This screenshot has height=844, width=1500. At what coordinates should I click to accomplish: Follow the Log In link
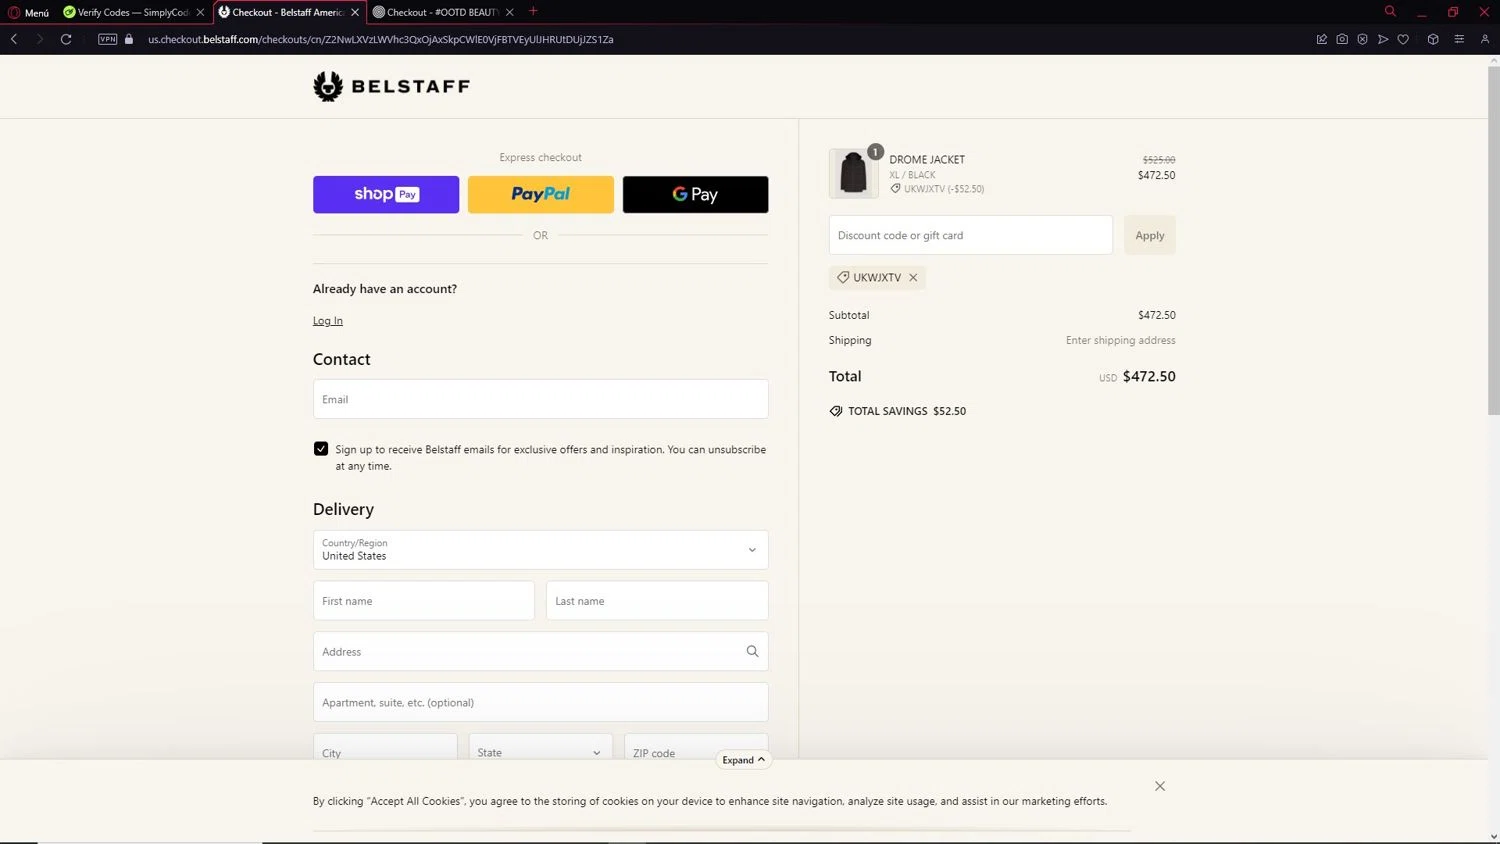pos(328,320)
